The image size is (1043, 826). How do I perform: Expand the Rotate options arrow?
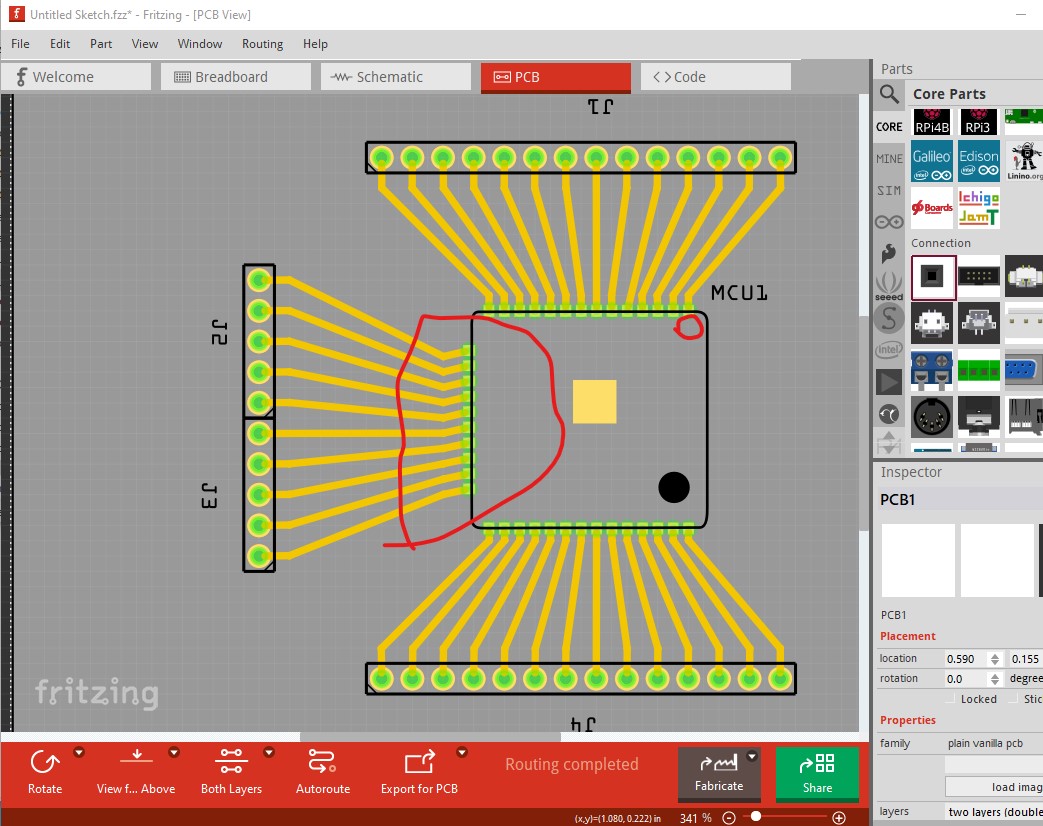[79, 753]
